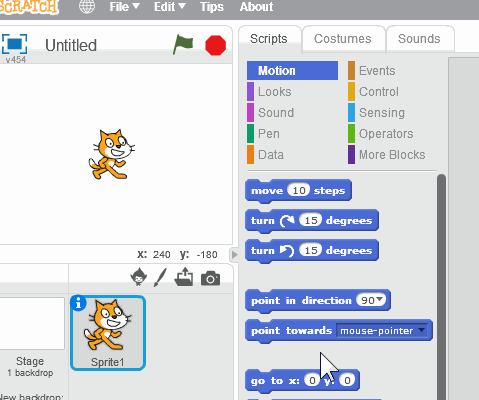Image resolution: width=479 pixels, height=400 pixels.
Task: Select the Looks block category
Action: pyautogui.click(x=269, y=92)
